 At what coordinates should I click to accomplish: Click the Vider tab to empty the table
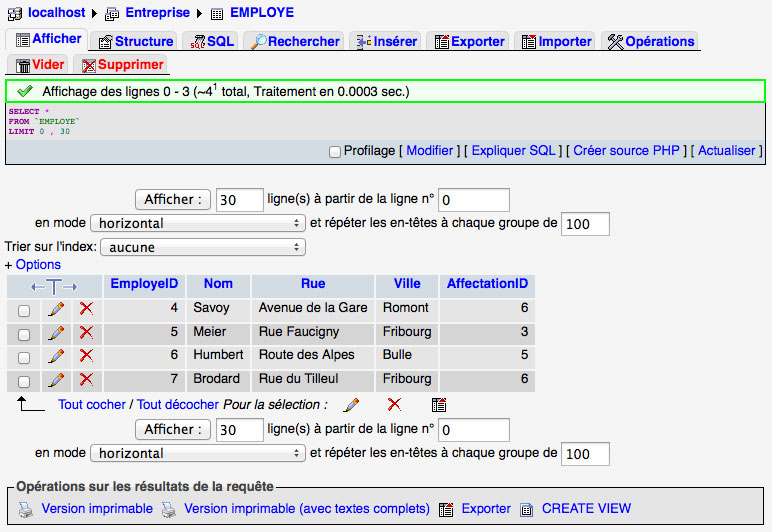click(x=39, y=64)
